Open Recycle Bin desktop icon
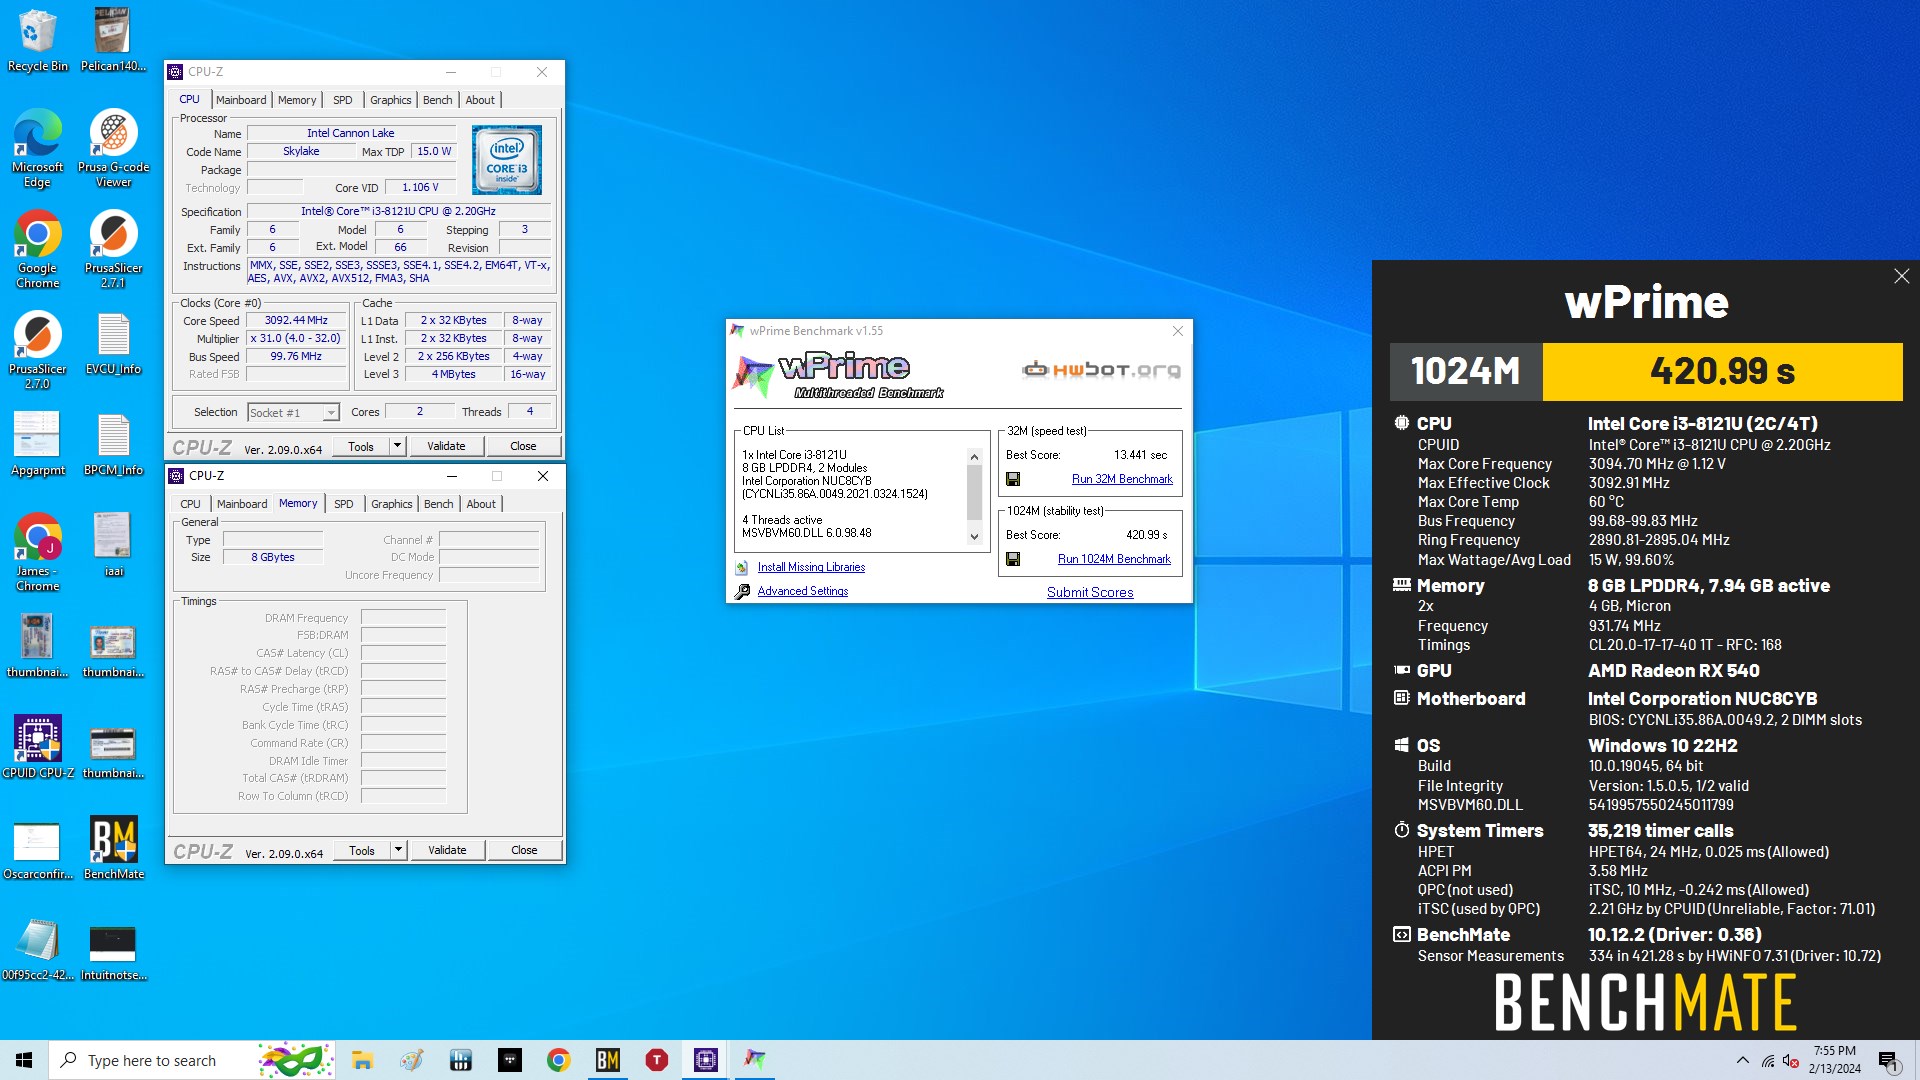1920x1080 pixels. [x=37, y=40]
